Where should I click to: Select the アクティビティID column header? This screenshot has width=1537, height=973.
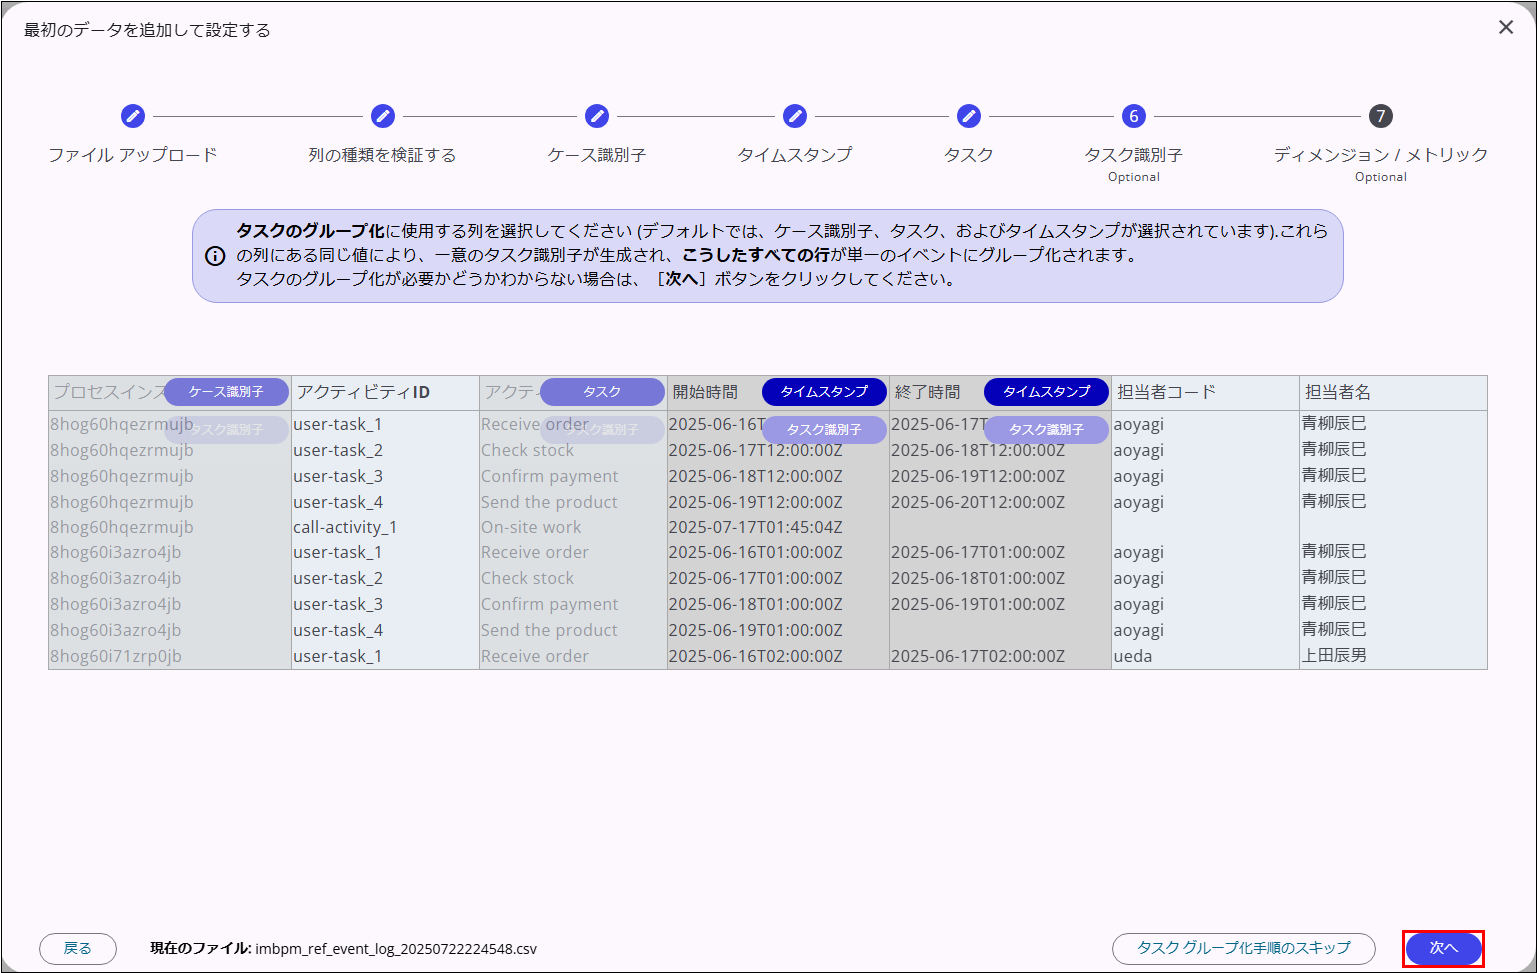pos(364,392)
